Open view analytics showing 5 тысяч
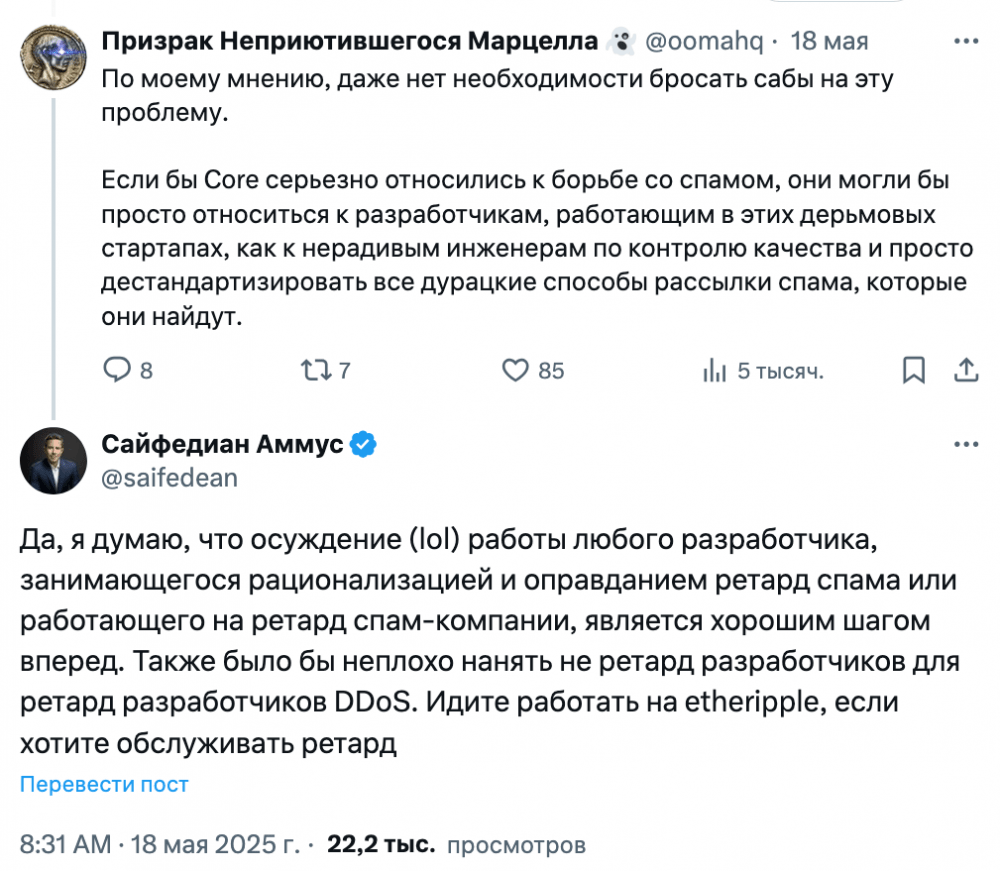The image size is (1000, 871). tap(763, 370)
